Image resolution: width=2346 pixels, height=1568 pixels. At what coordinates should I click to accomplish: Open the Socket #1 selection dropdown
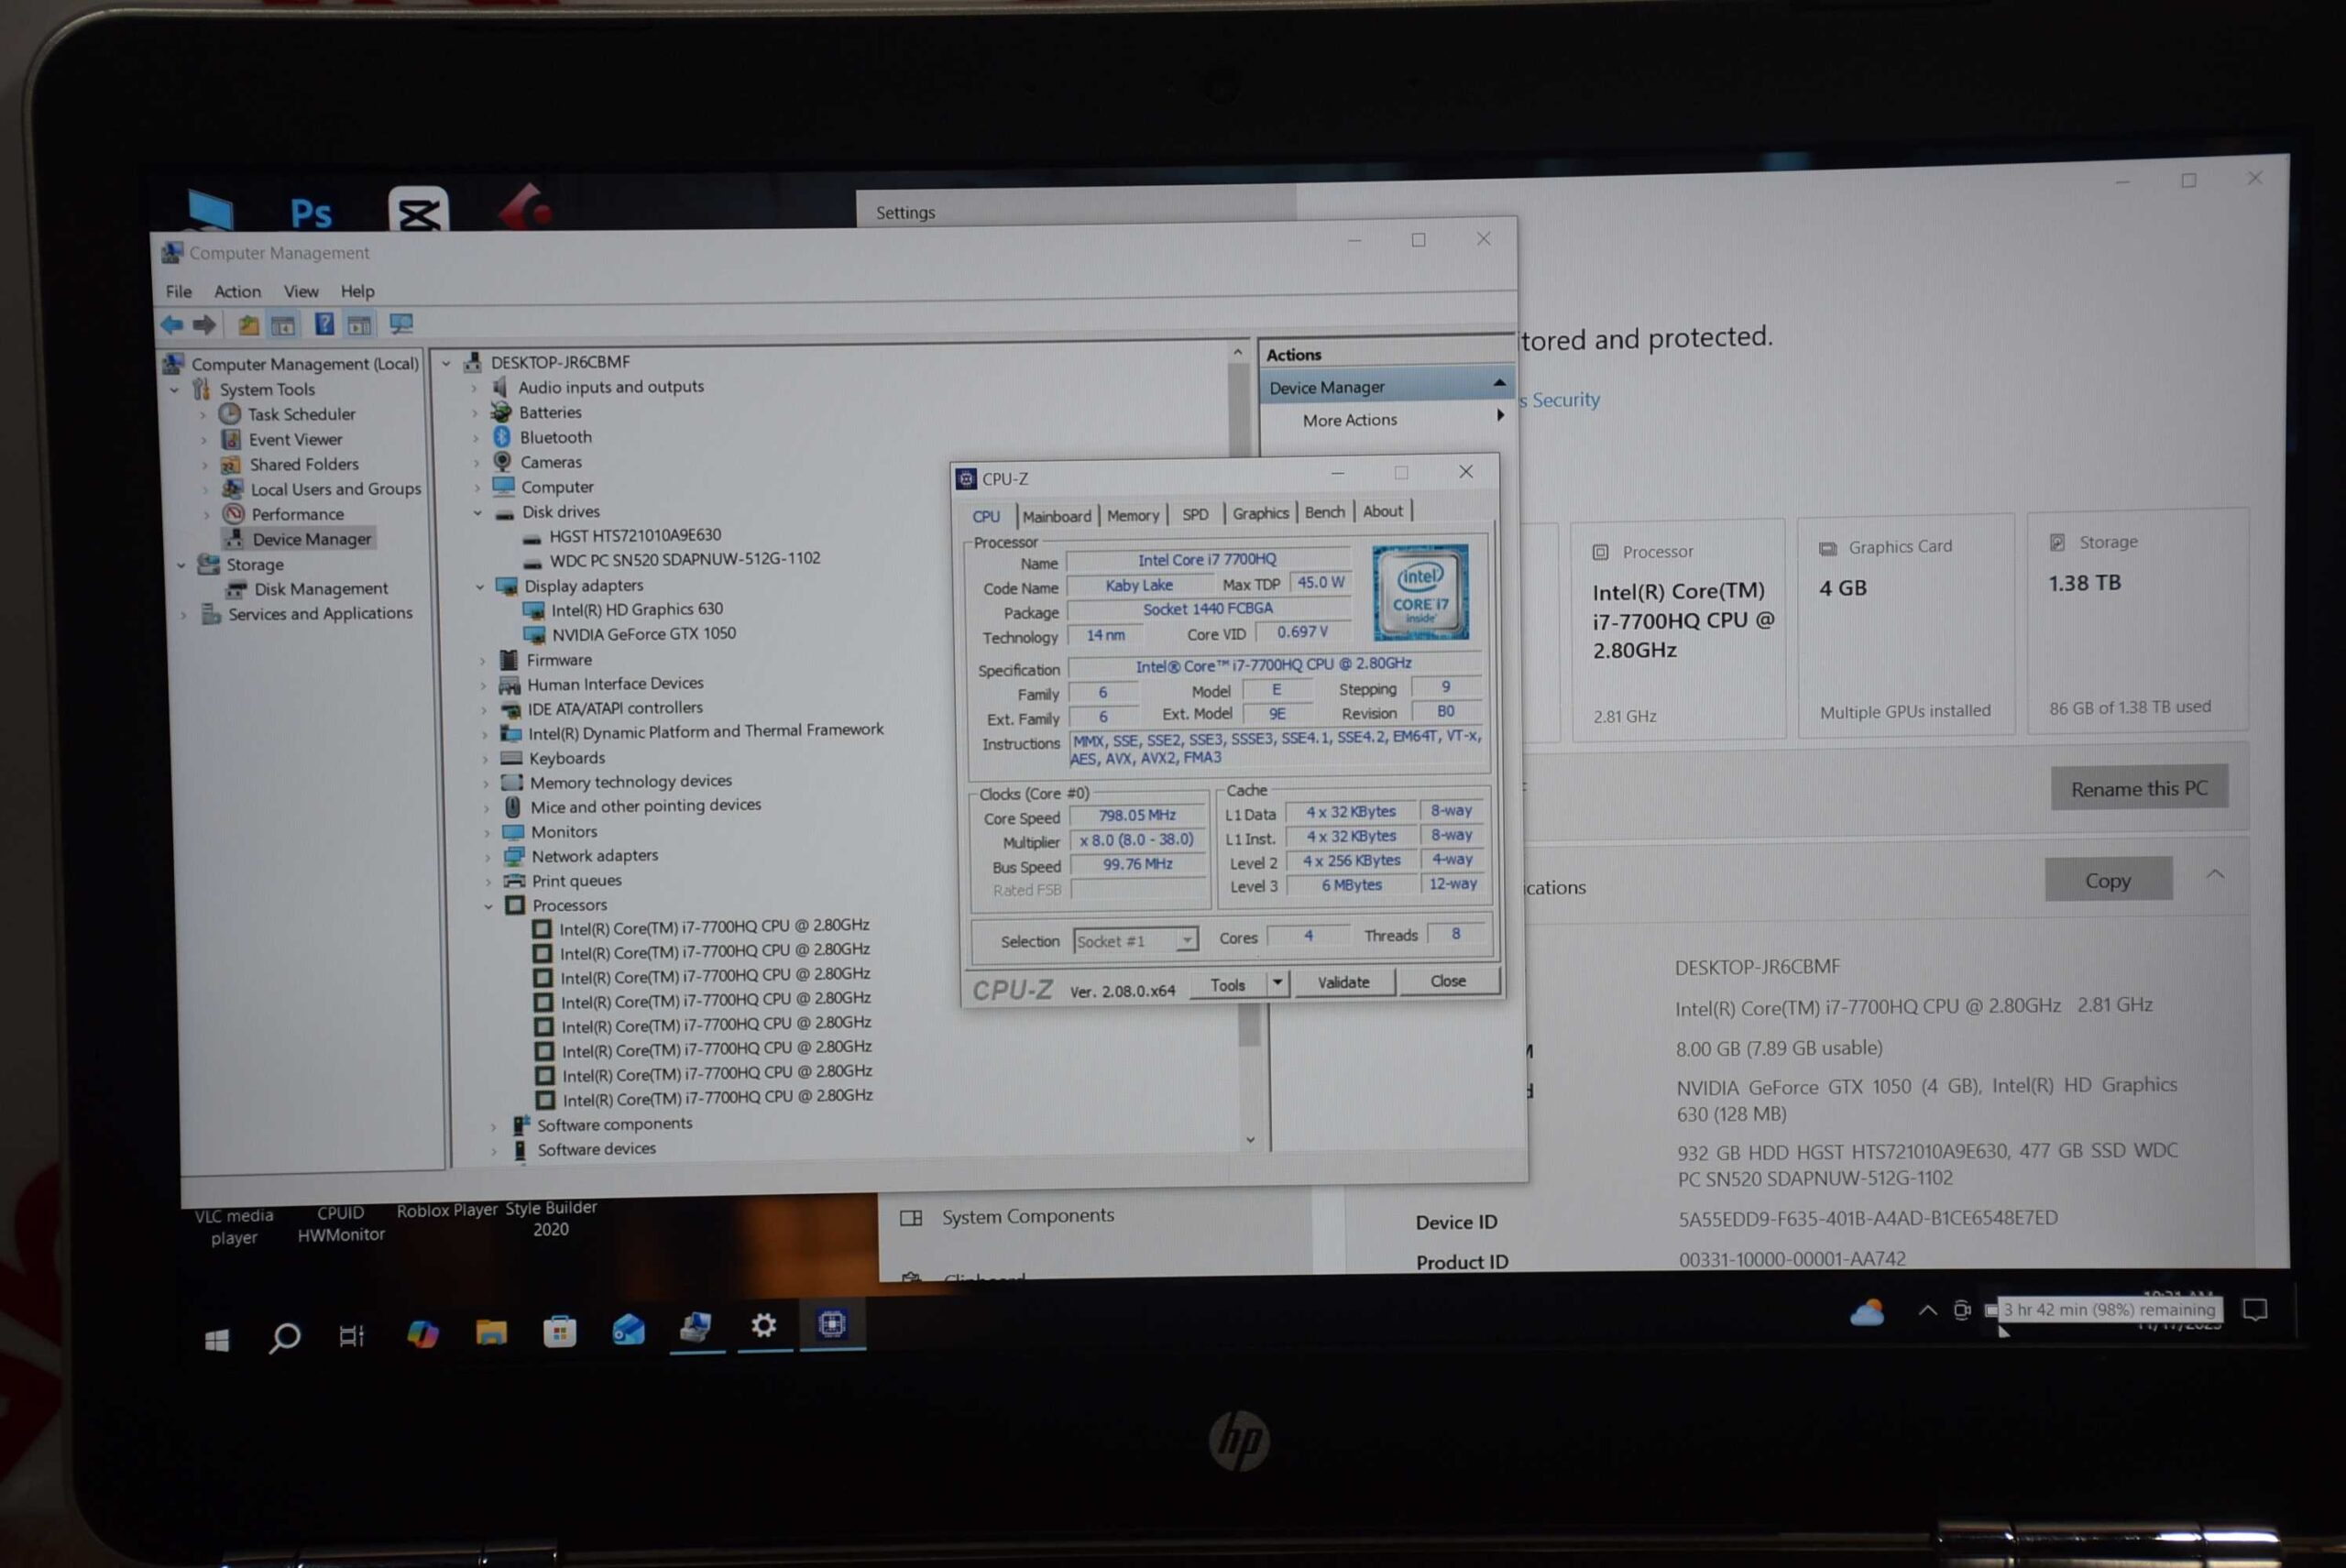1186,940
